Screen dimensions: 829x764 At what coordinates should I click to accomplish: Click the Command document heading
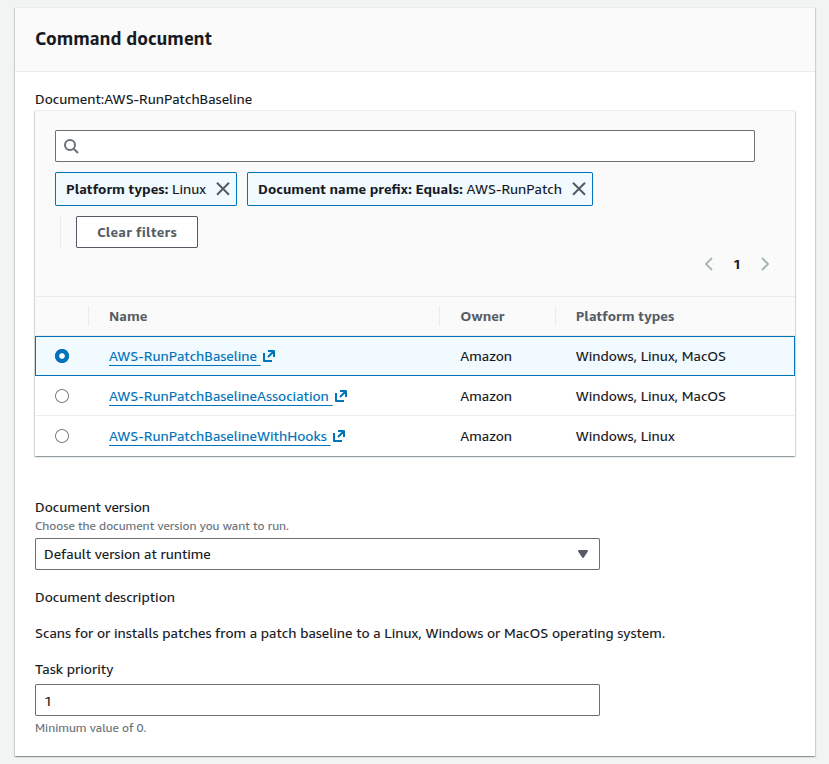(123, 39)
